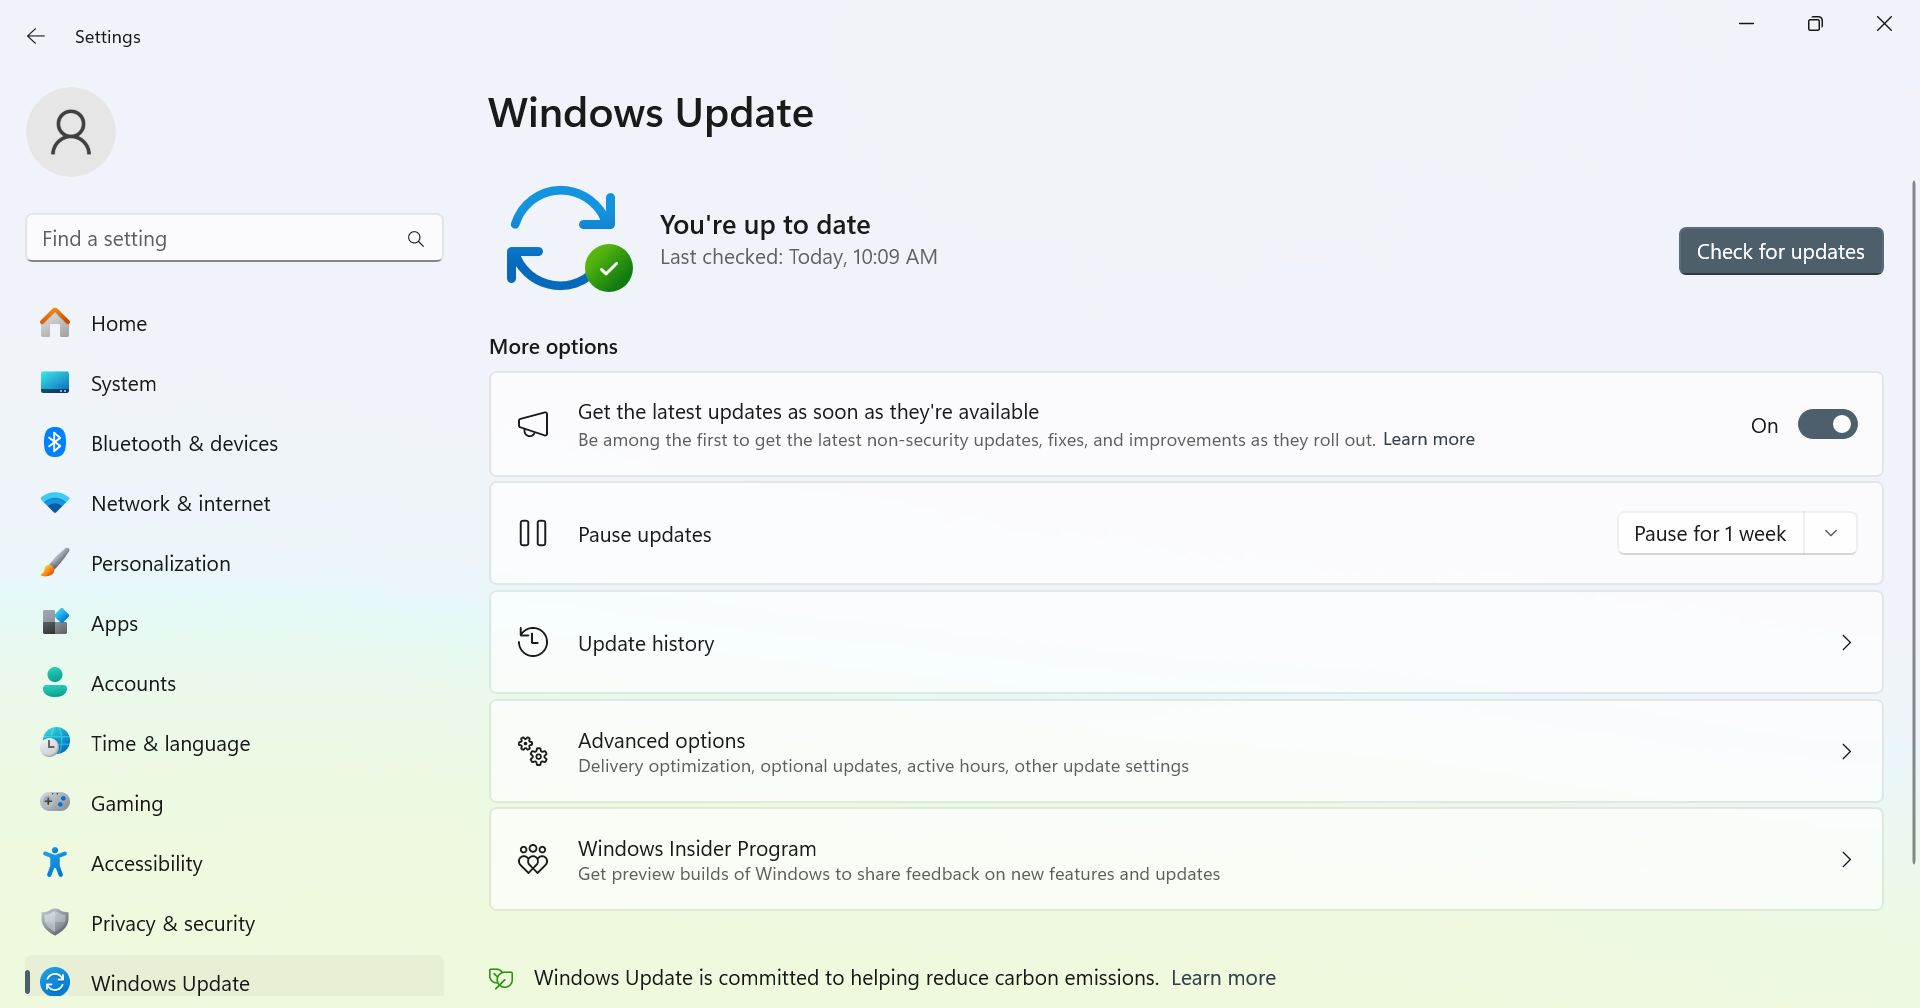Click the Gaming controller icon

coord(55,802)
